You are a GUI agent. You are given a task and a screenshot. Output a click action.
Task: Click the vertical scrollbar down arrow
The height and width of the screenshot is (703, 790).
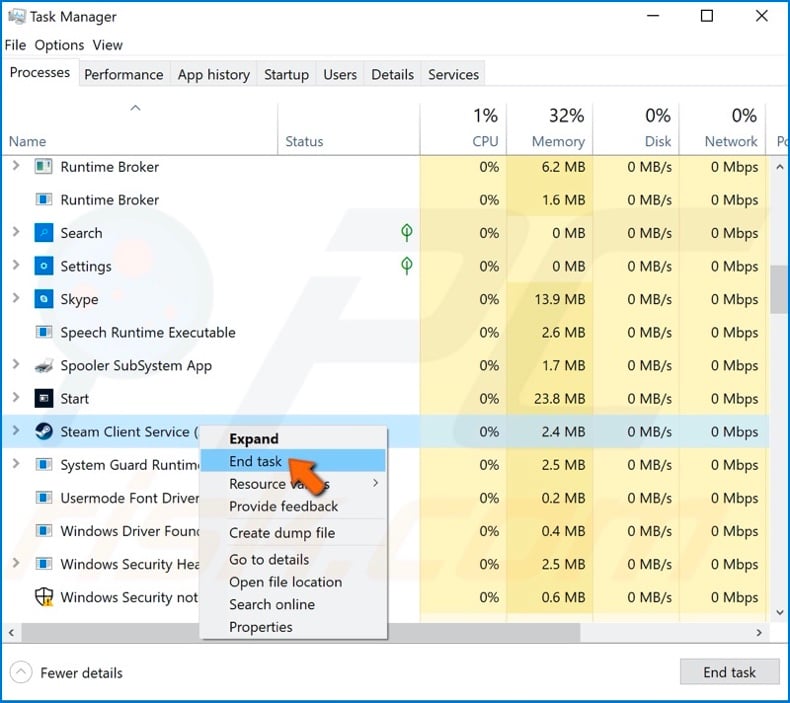[779, 612]
